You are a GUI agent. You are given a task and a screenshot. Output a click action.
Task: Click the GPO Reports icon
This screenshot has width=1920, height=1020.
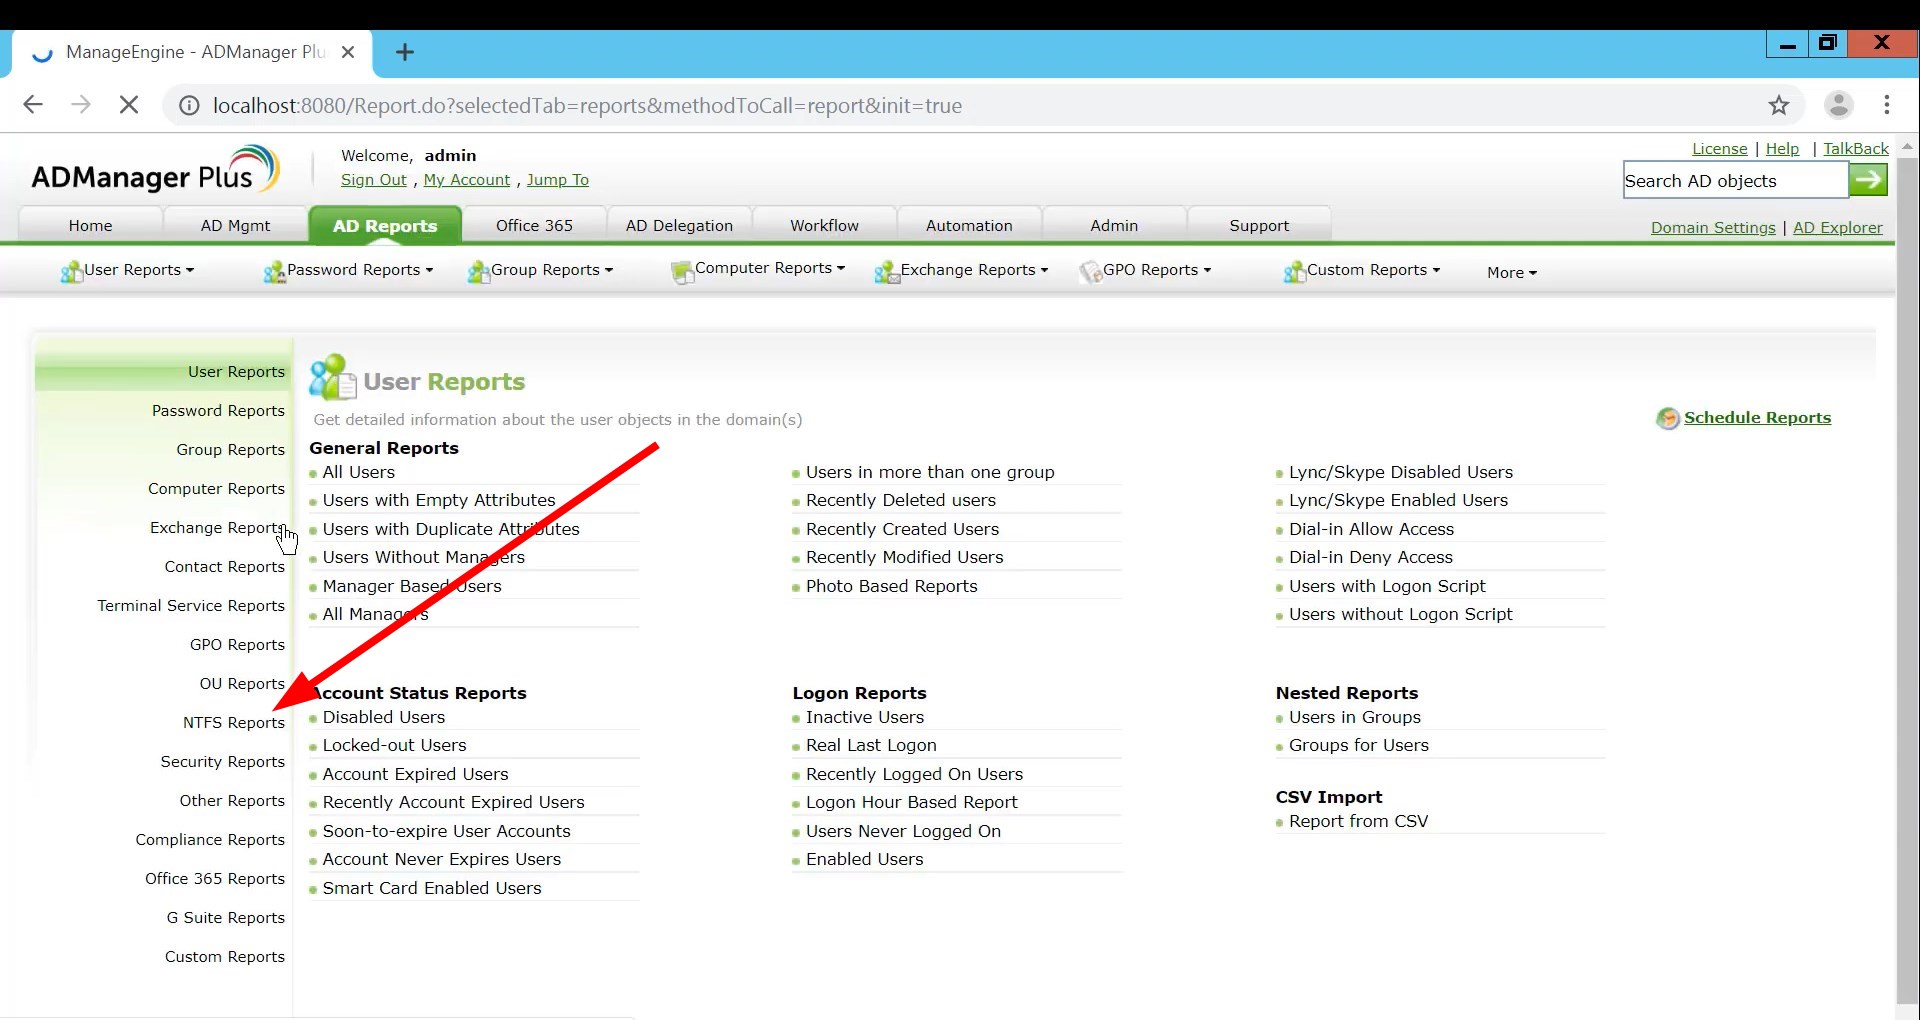[x=1091, y=272]
